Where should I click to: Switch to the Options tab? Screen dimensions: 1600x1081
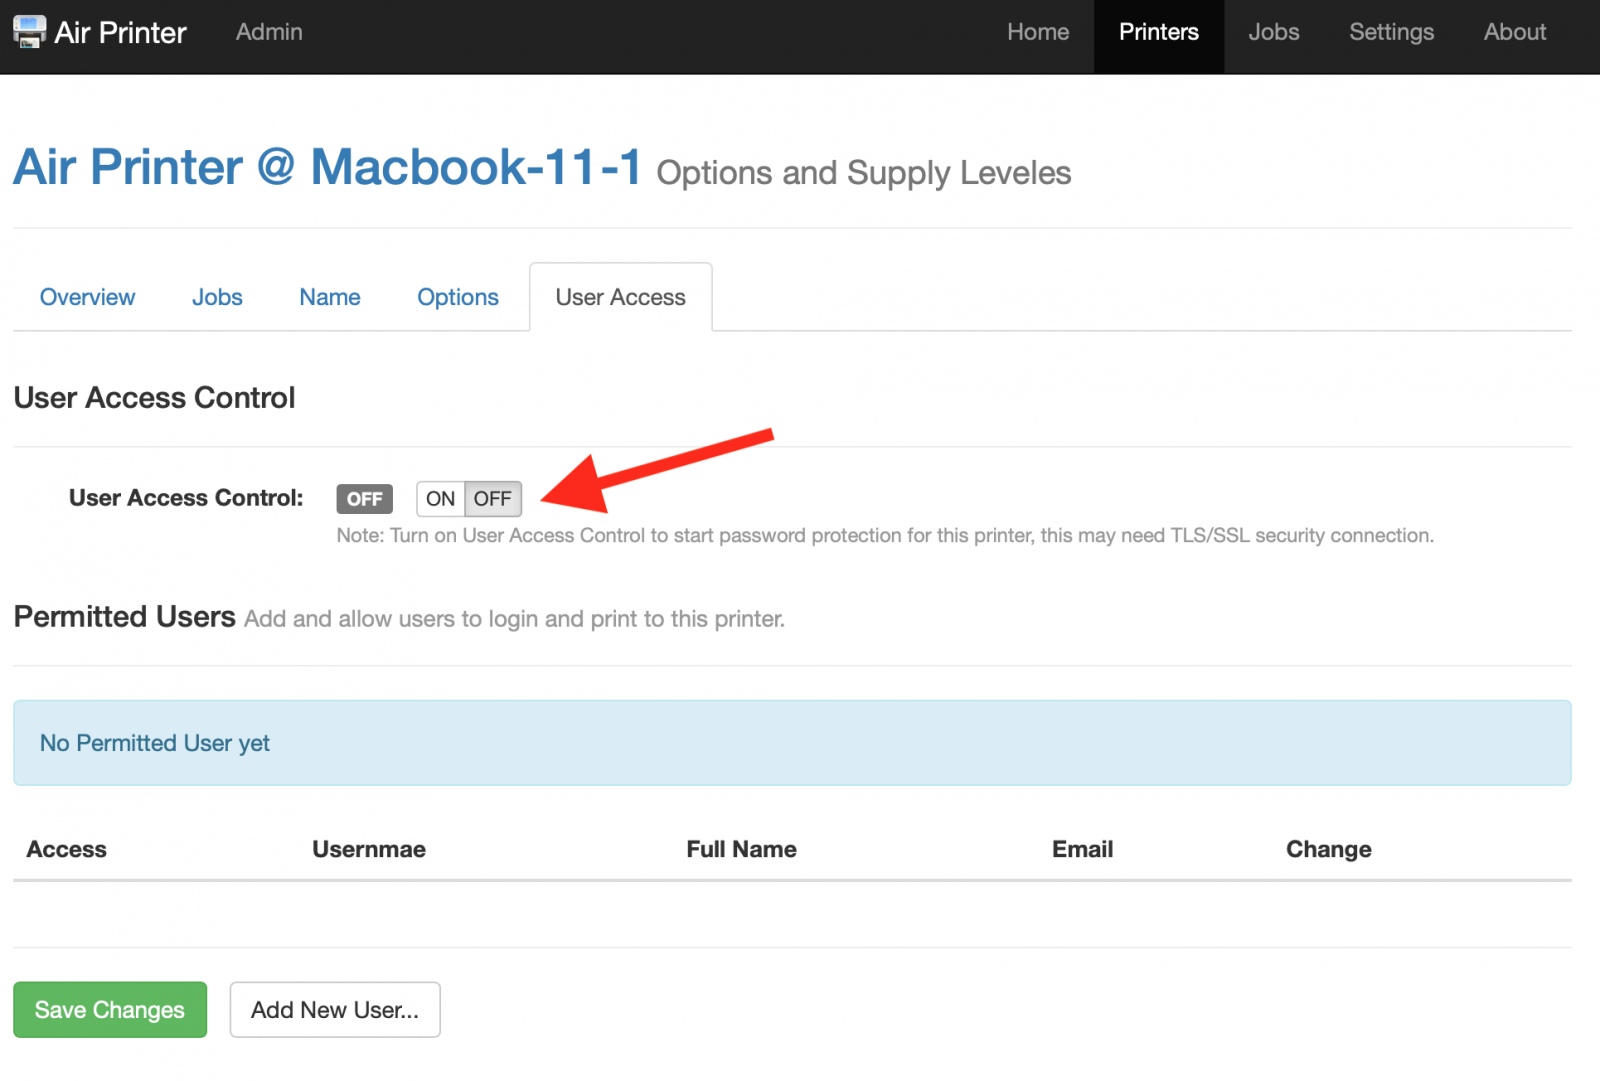(458, 297)
